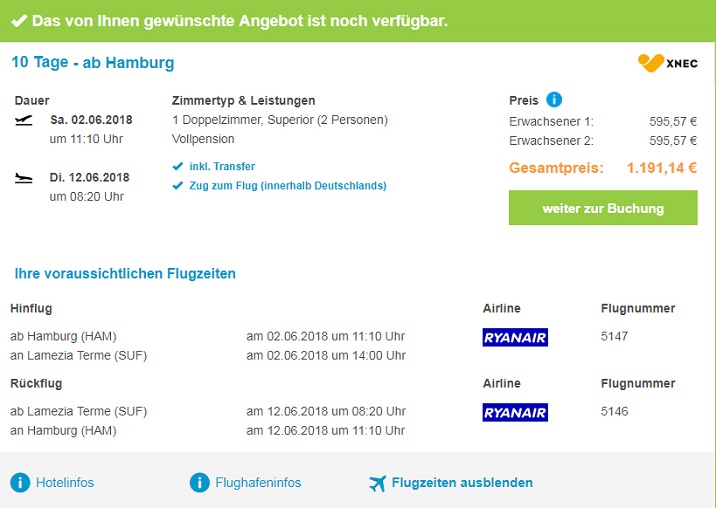Click the Ihre voraussichtlichen Flugzeiten heading
Screen dimensions: 716x508
[x=125, y=273]
